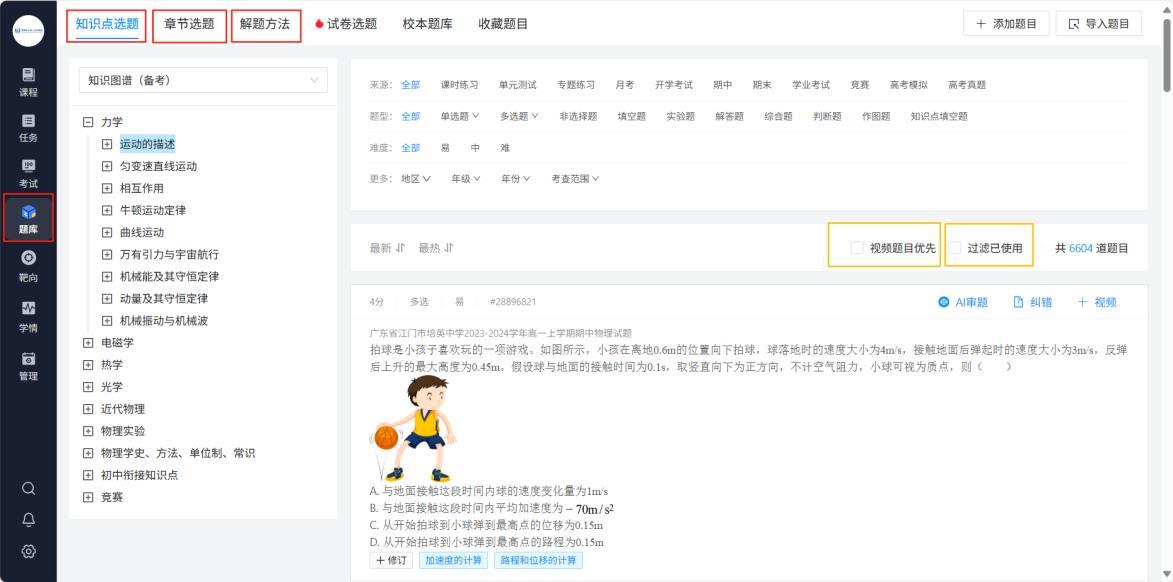
Task: Expand the 电磁学 tree node
Action: (88, 343)
